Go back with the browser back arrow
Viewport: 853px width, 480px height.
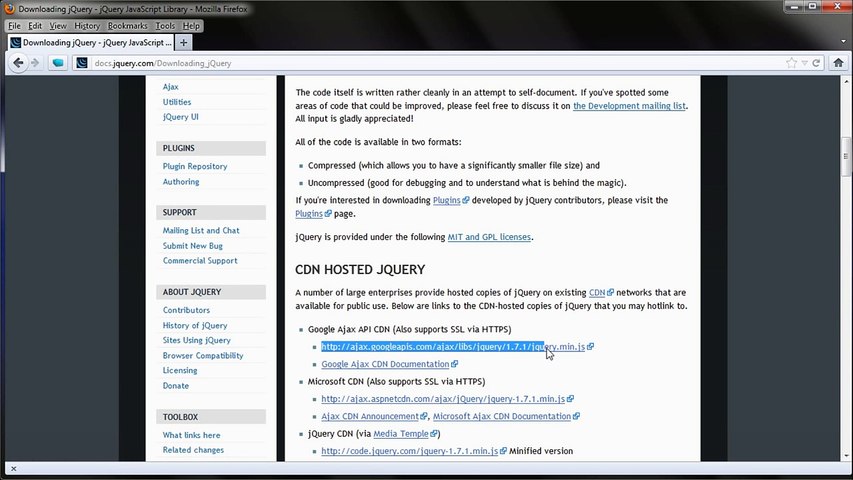pyautogui.click(x=18, y=63)
